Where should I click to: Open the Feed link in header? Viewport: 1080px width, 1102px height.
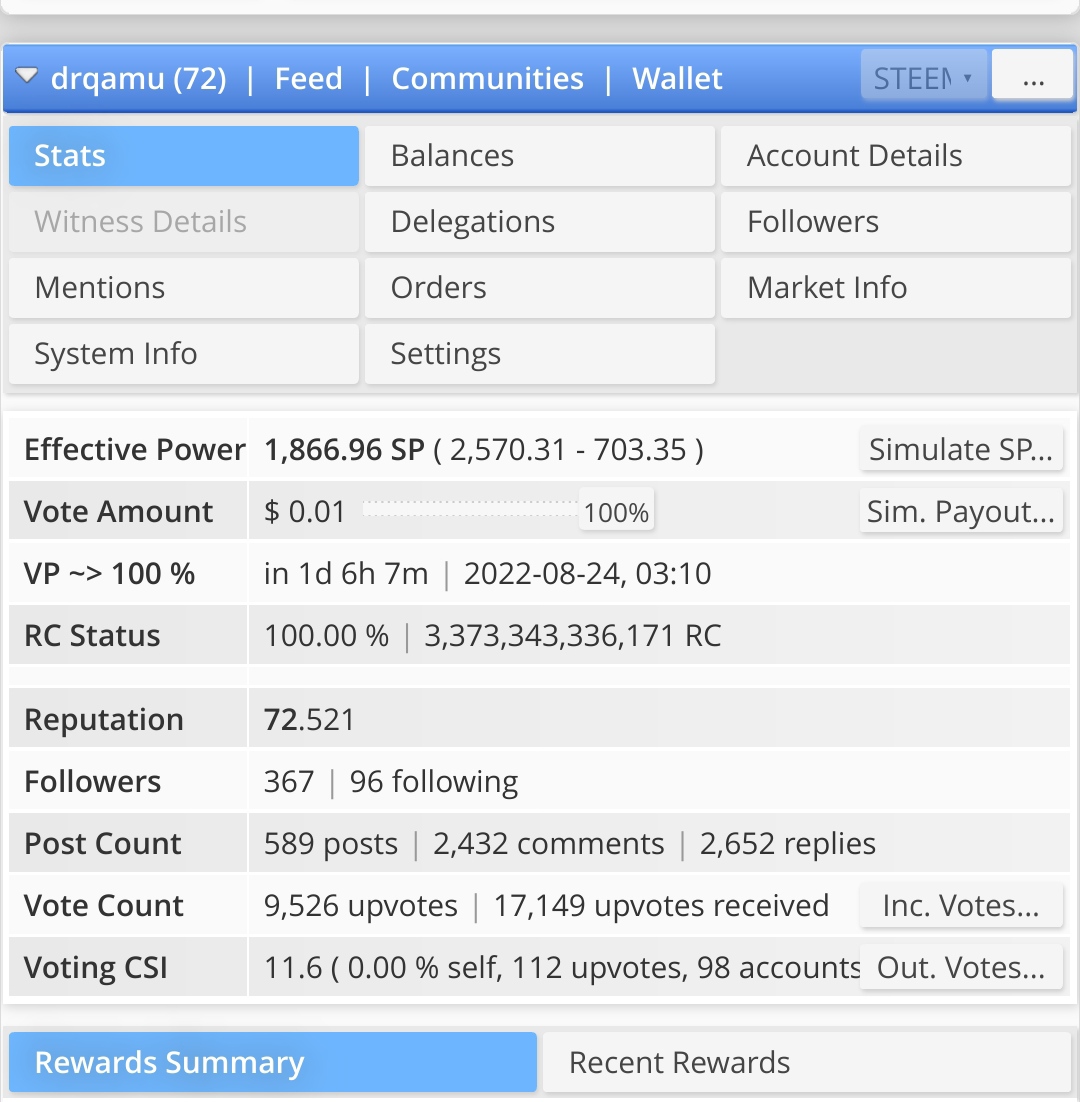click(x=308, y=79)
